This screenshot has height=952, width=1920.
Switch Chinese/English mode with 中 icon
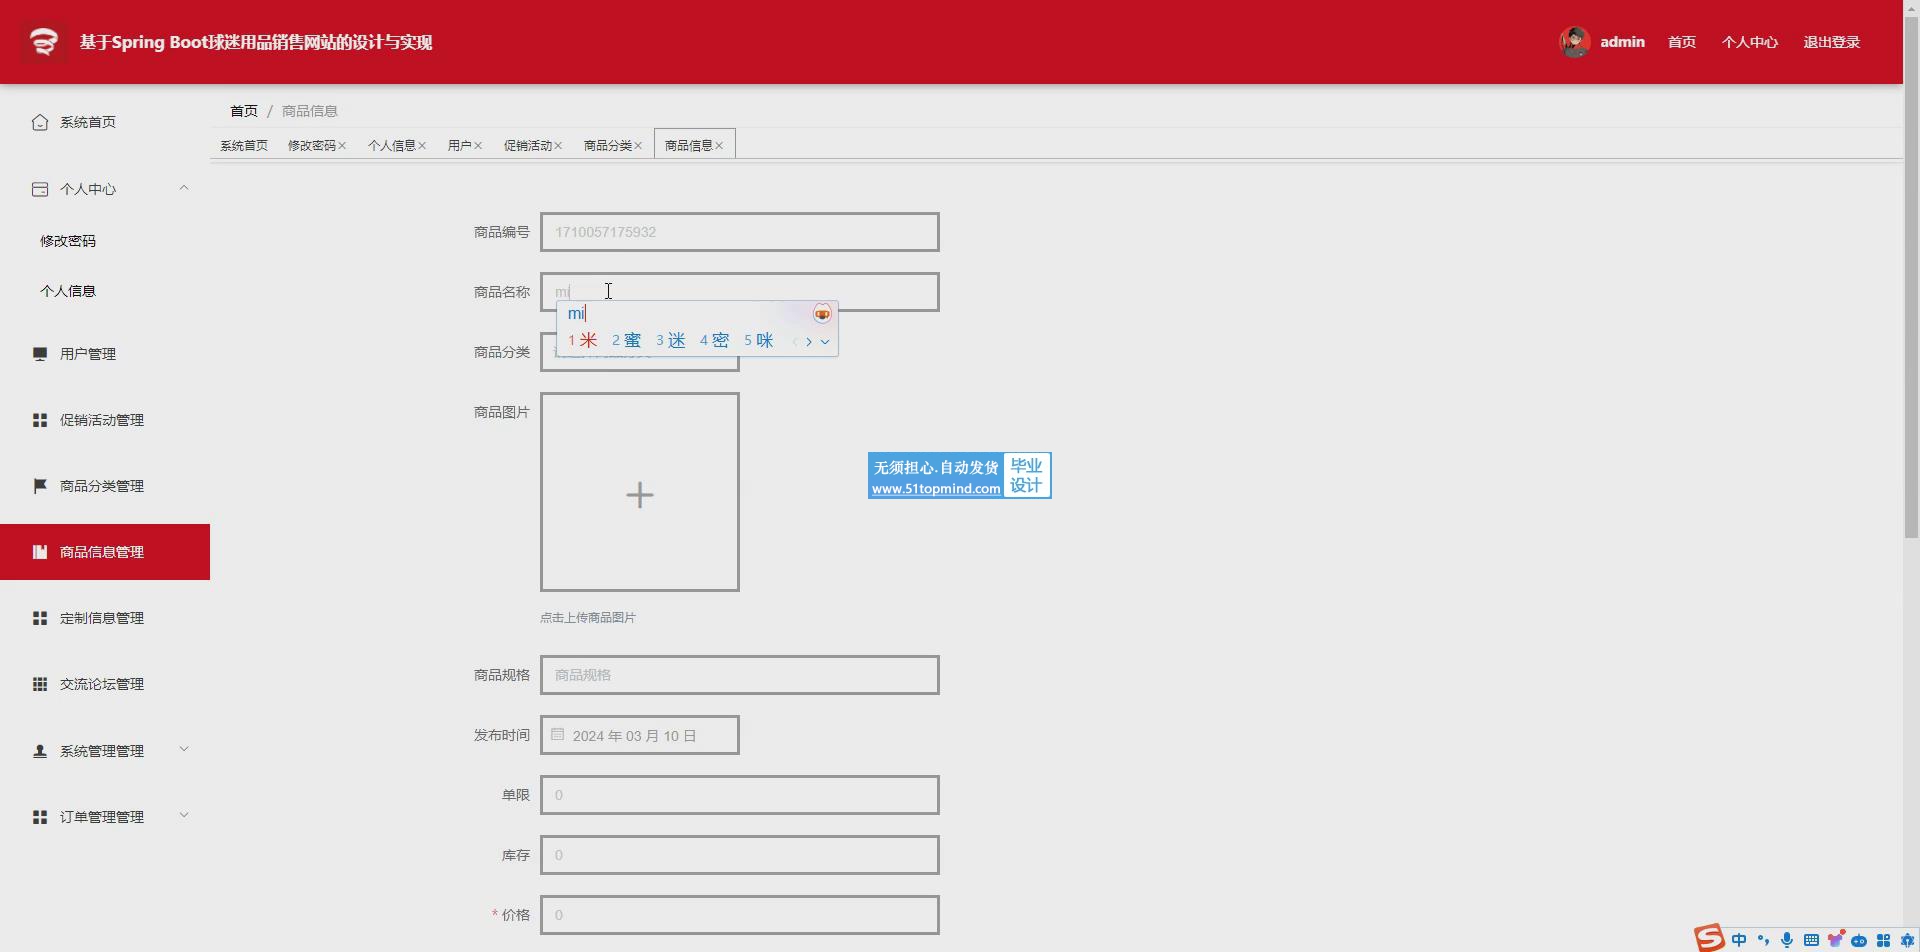click(x=1739, y=940)
